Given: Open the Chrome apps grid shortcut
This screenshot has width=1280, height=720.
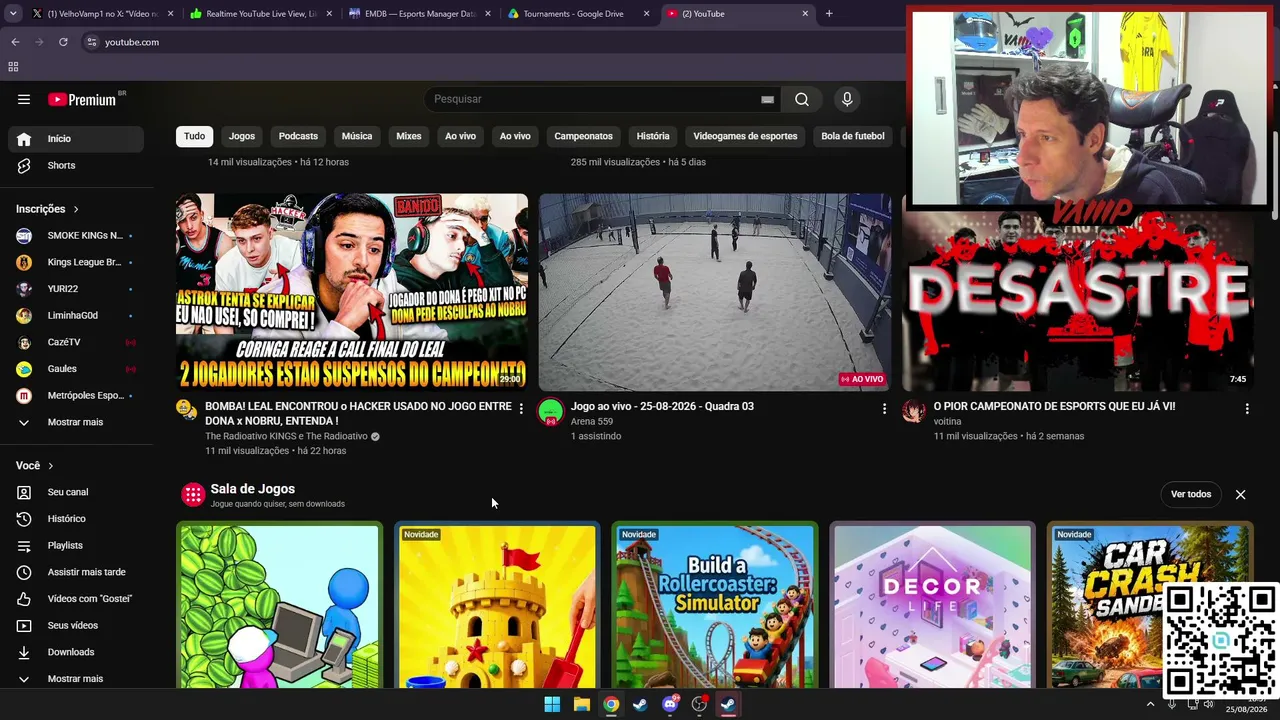Looking at the screenshot, I should click(13, 67).
